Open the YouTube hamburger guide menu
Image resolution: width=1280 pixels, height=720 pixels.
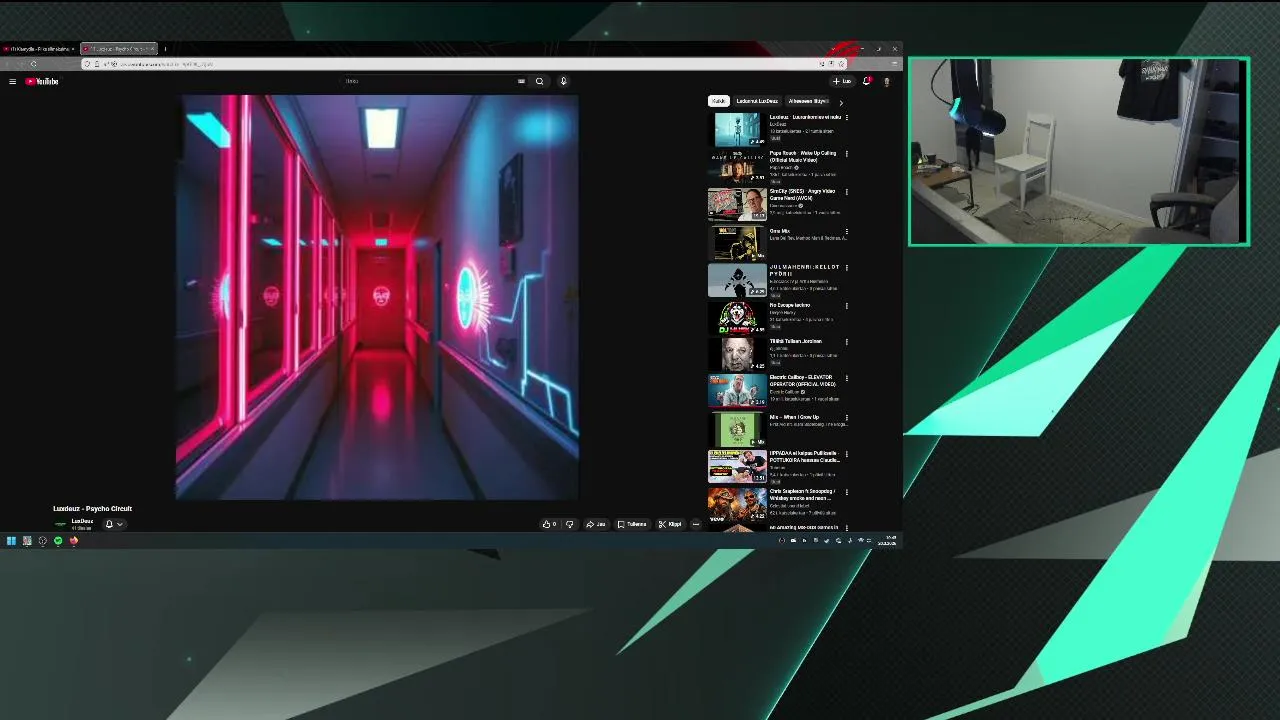coord(12,81)
